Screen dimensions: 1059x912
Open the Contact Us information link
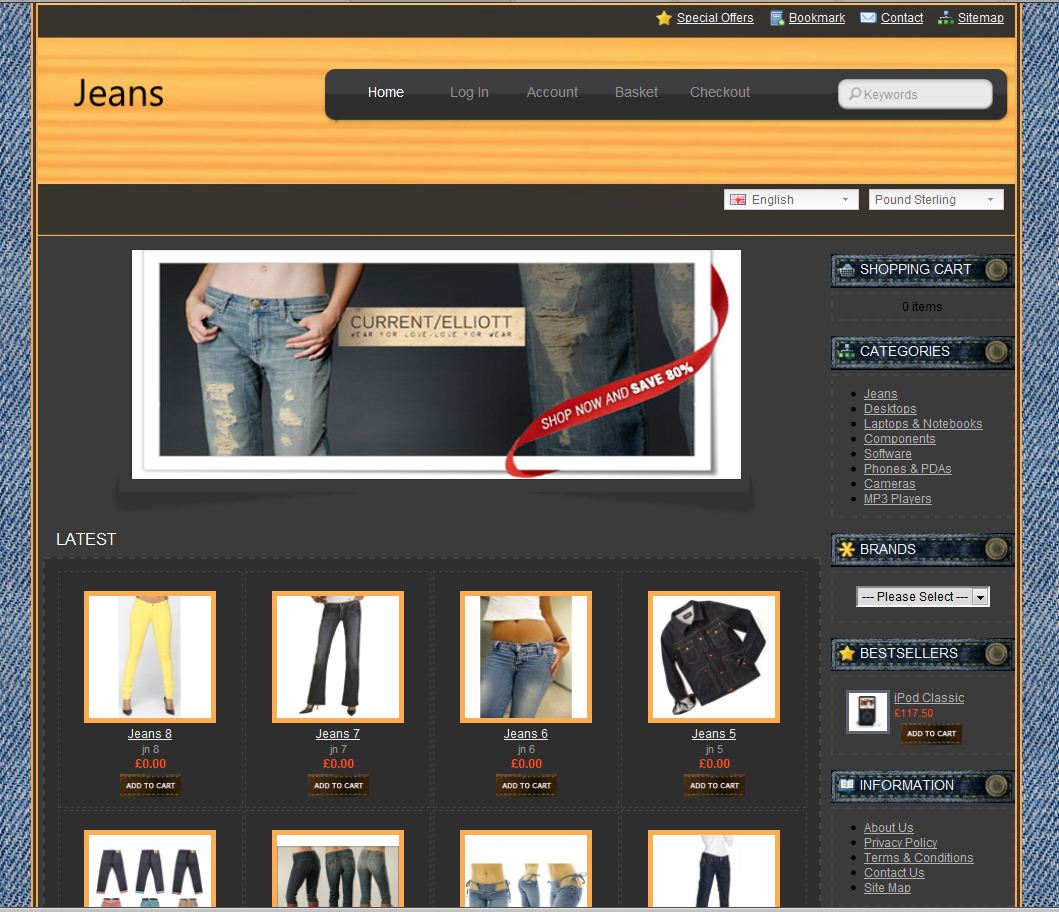(x=894, y=873)
